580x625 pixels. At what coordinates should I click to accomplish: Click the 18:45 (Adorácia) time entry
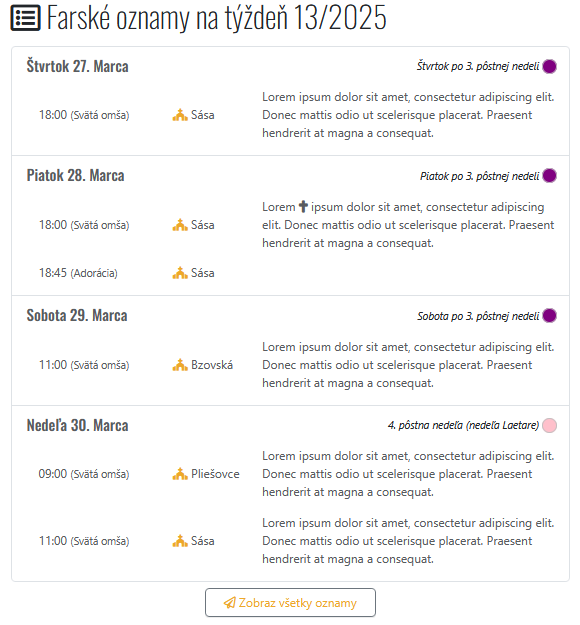[x=78, y=273]
